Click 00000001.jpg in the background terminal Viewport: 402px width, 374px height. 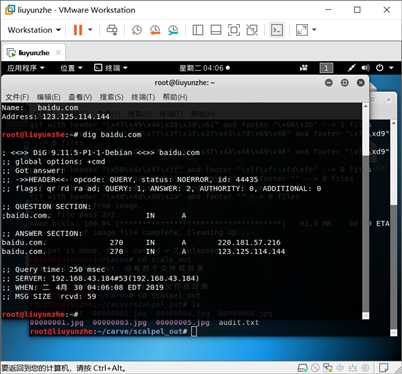point(57,323)
